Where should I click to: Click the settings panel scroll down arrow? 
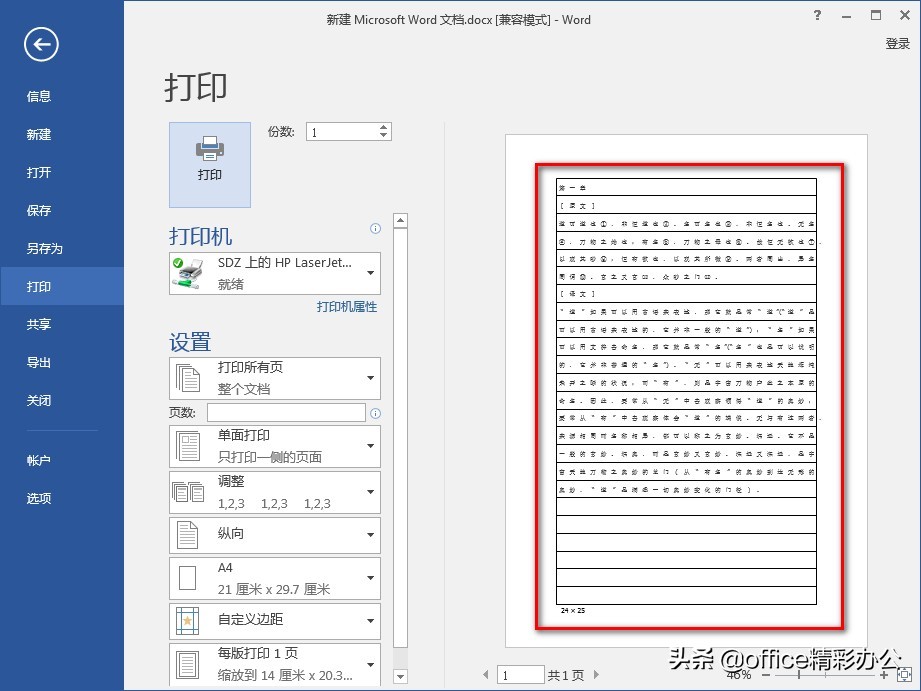[x=401, y=676]
